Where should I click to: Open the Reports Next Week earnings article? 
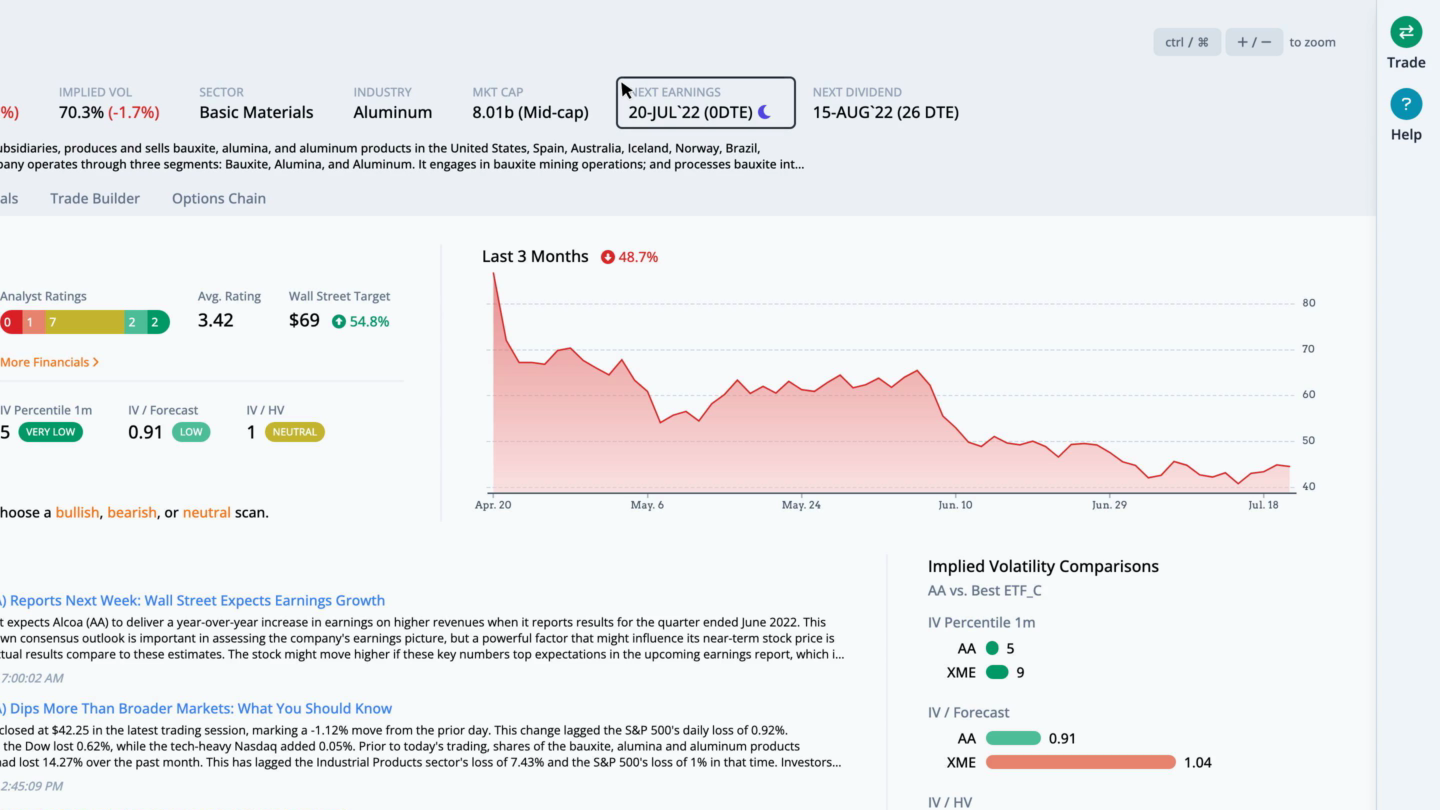[x=192, y=600]
